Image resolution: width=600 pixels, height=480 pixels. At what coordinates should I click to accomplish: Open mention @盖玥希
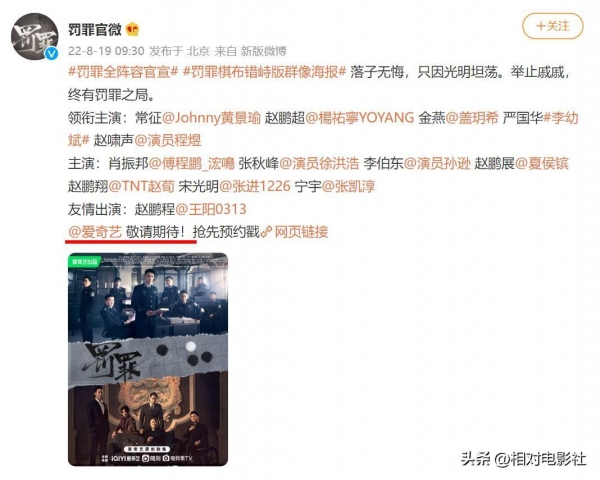[472, 118]
